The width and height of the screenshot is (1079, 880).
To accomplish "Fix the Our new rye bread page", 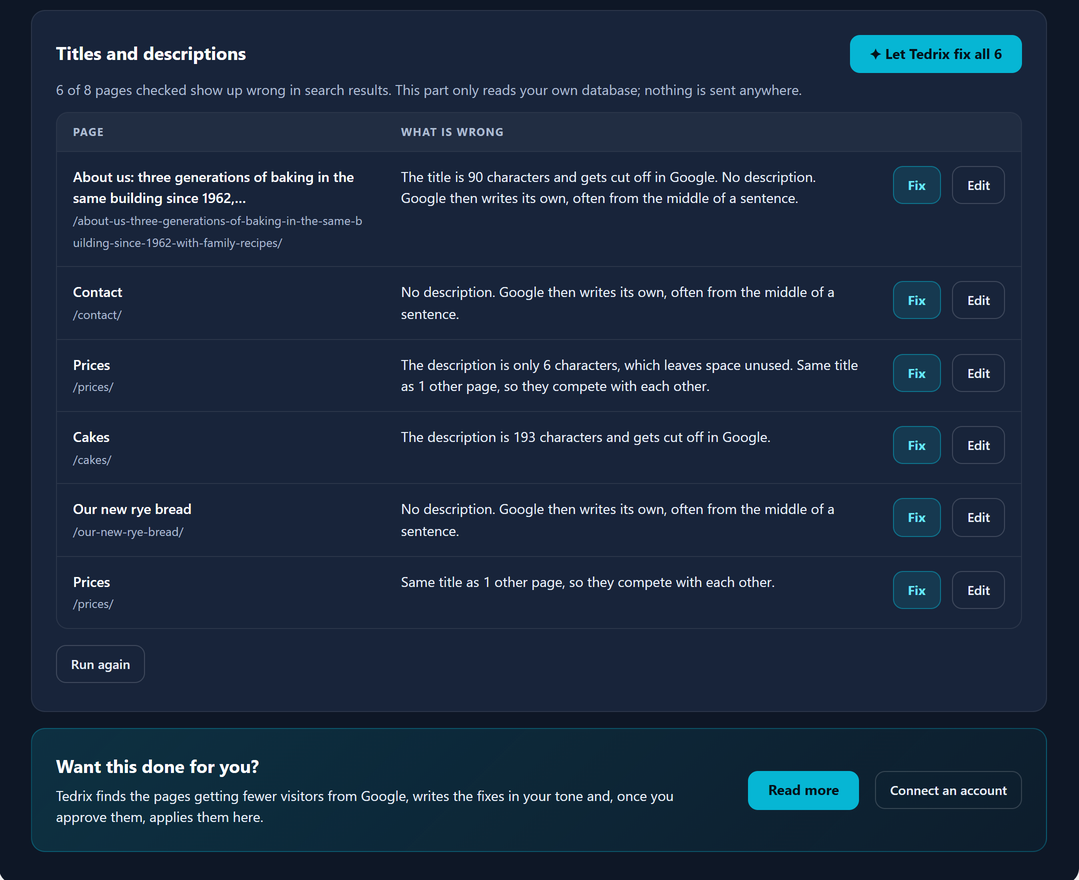I will pos(916,517).
